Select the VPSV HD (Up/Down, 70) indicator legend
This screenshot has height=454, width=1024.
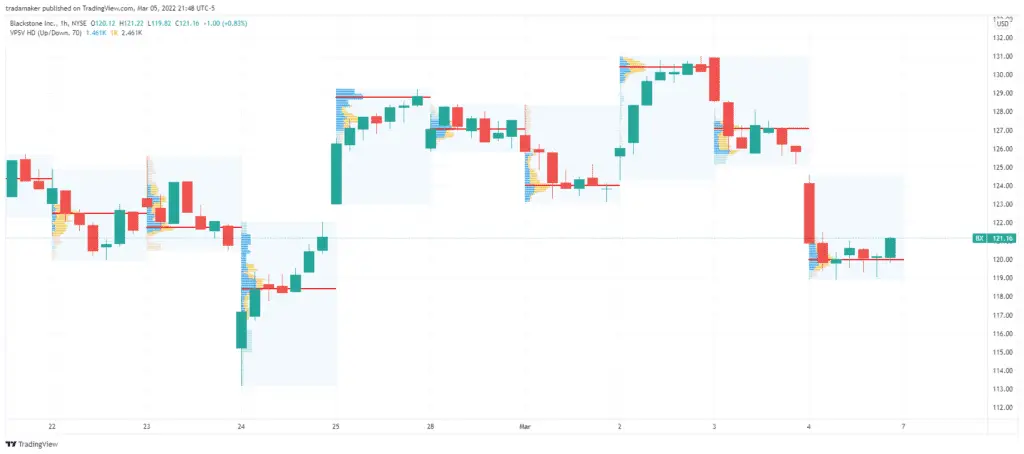click(x=45, y=32)
